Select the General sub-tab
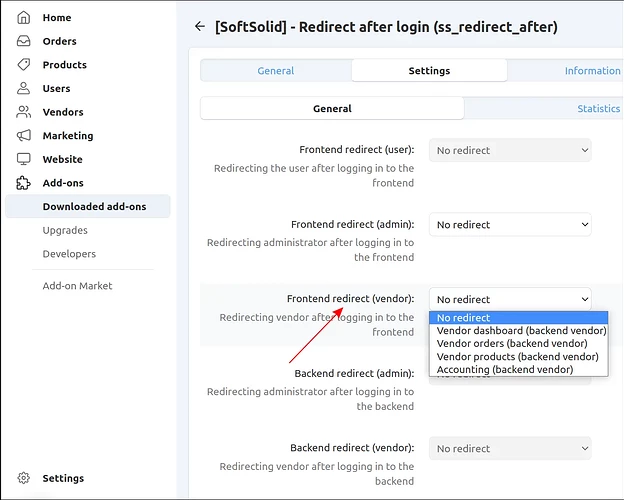The width and height of the screenshot is (624, 500). coord(332,108)
